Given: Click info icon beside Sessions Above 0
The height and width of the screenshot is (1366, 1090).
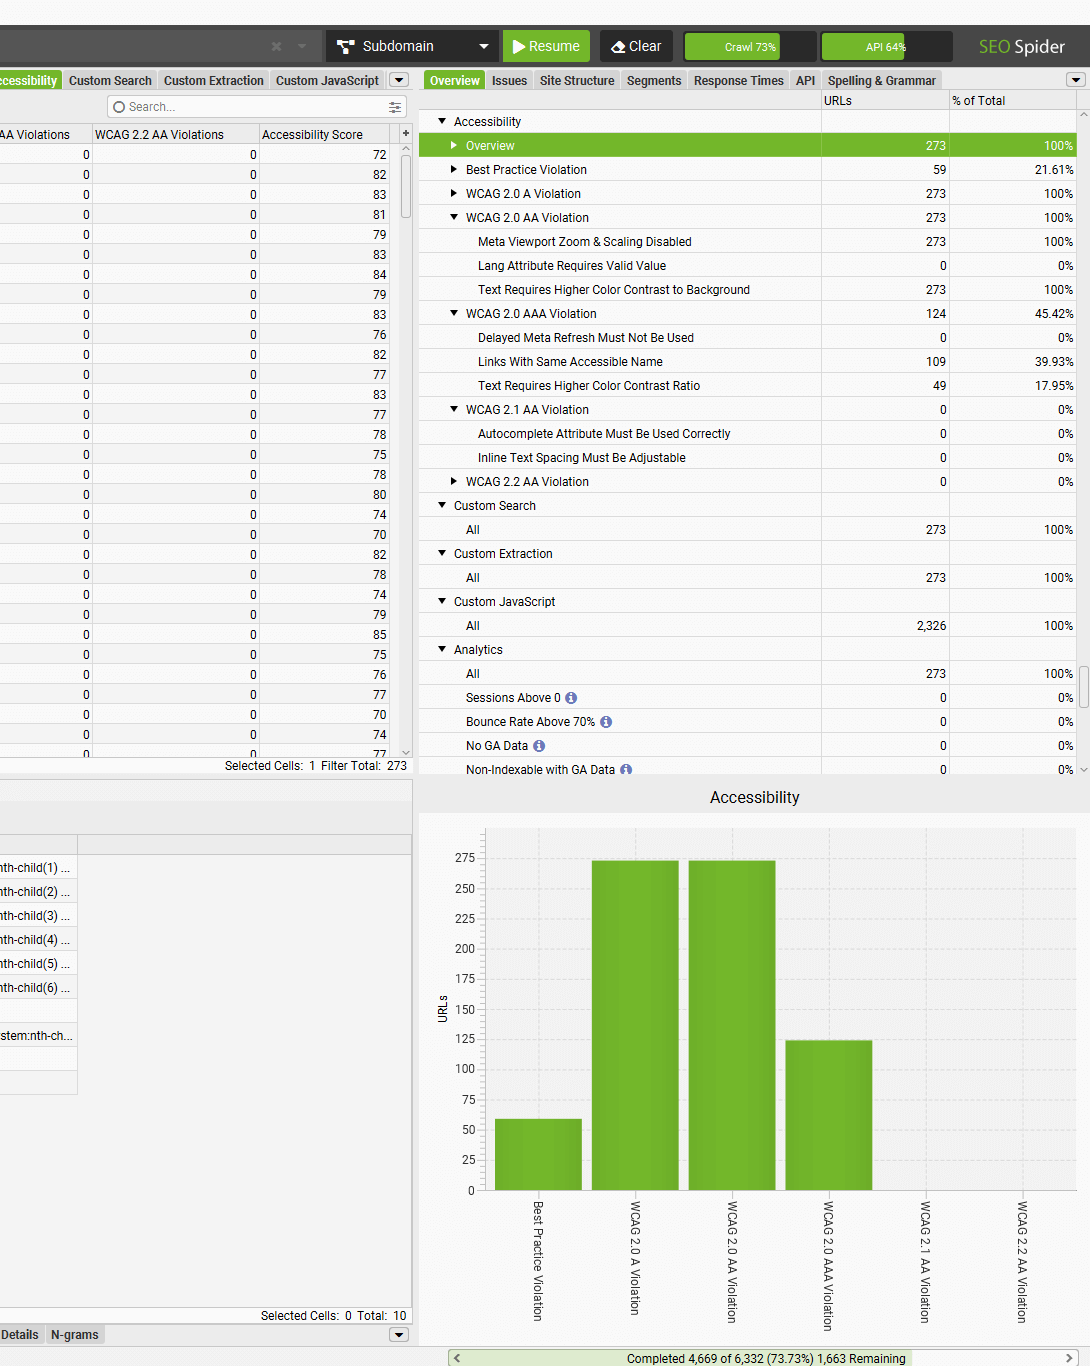Looking at the screenshot, I should click(x=571, y=698).
